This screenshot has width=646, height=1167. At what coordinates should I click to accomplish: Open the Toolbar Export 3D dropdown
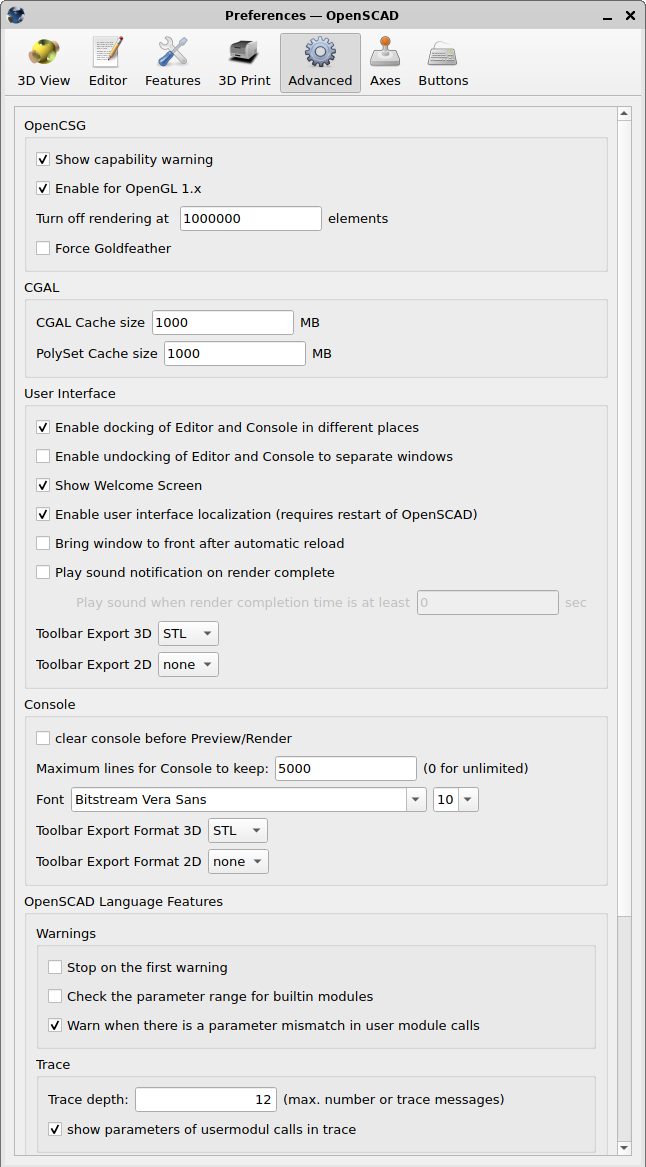pos(188,633)
